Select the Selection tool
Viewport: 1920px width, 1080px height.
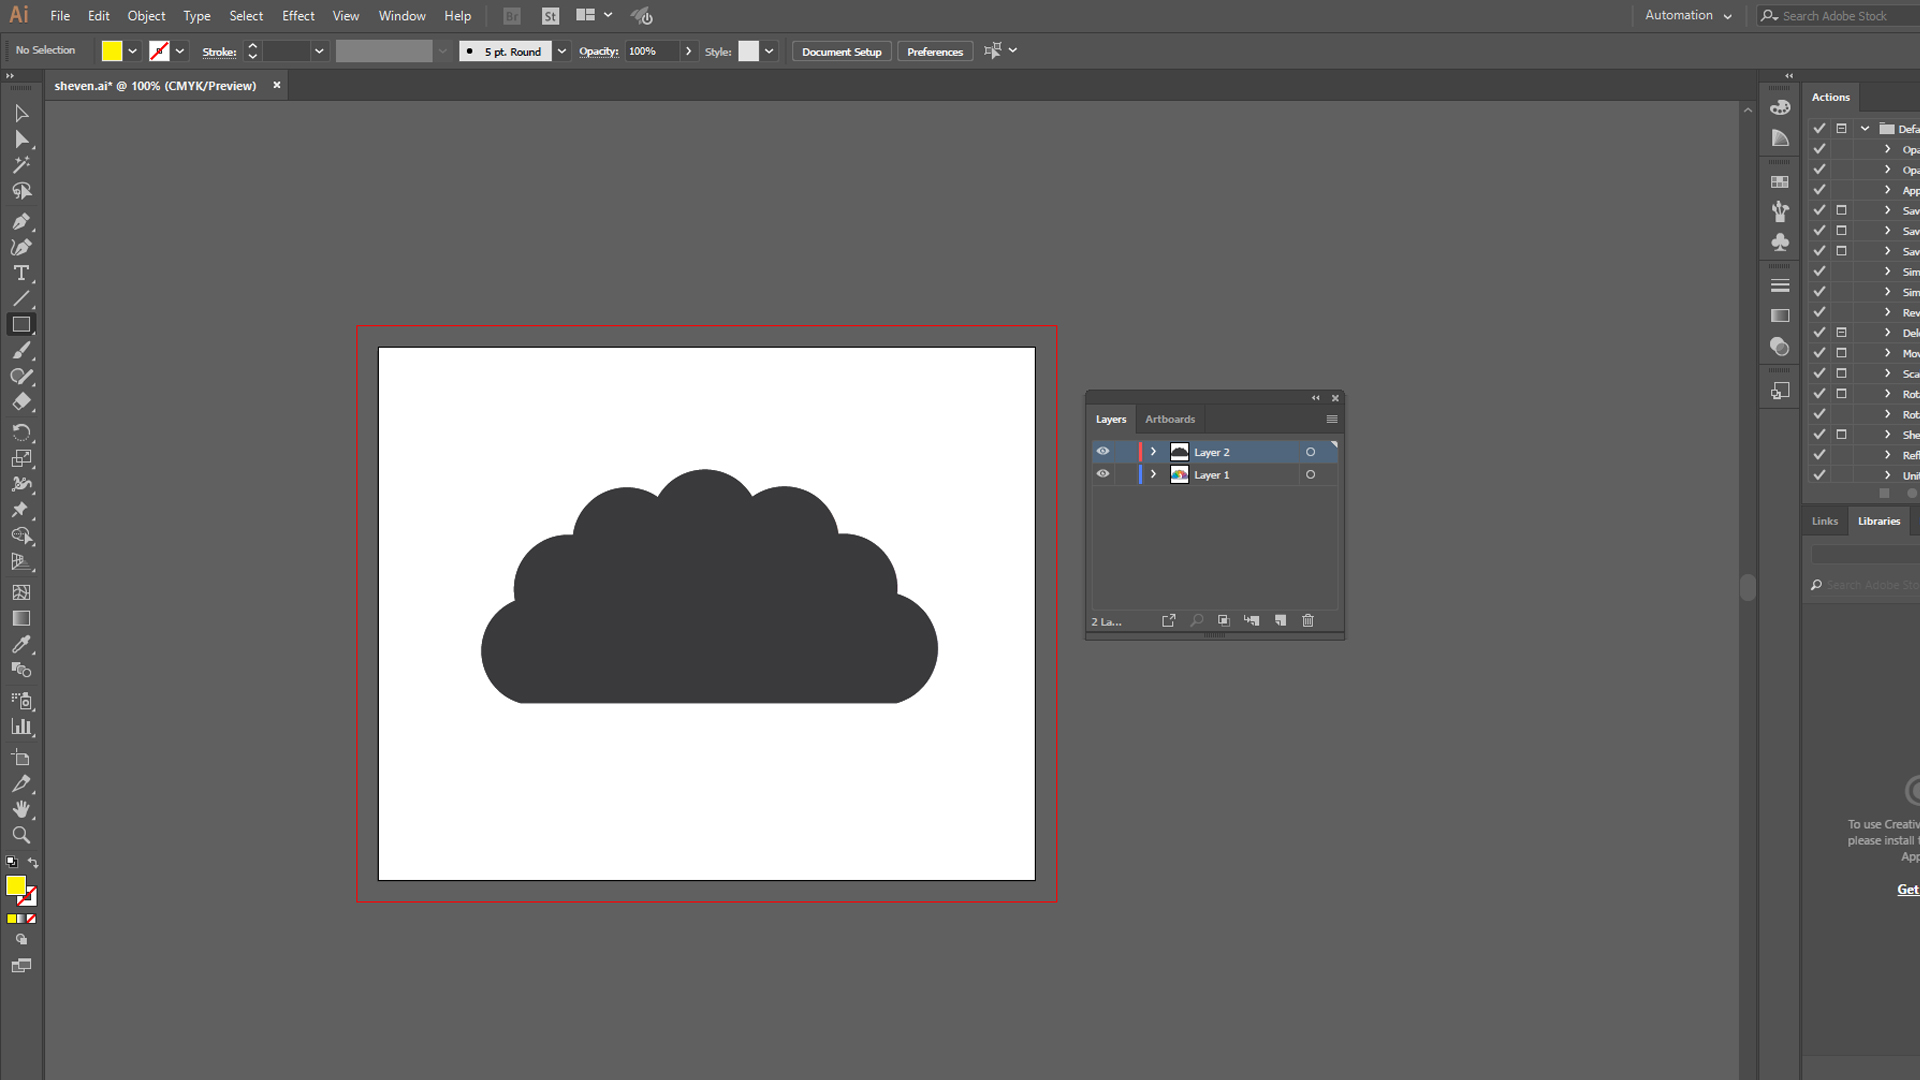(x=20, y=113)
